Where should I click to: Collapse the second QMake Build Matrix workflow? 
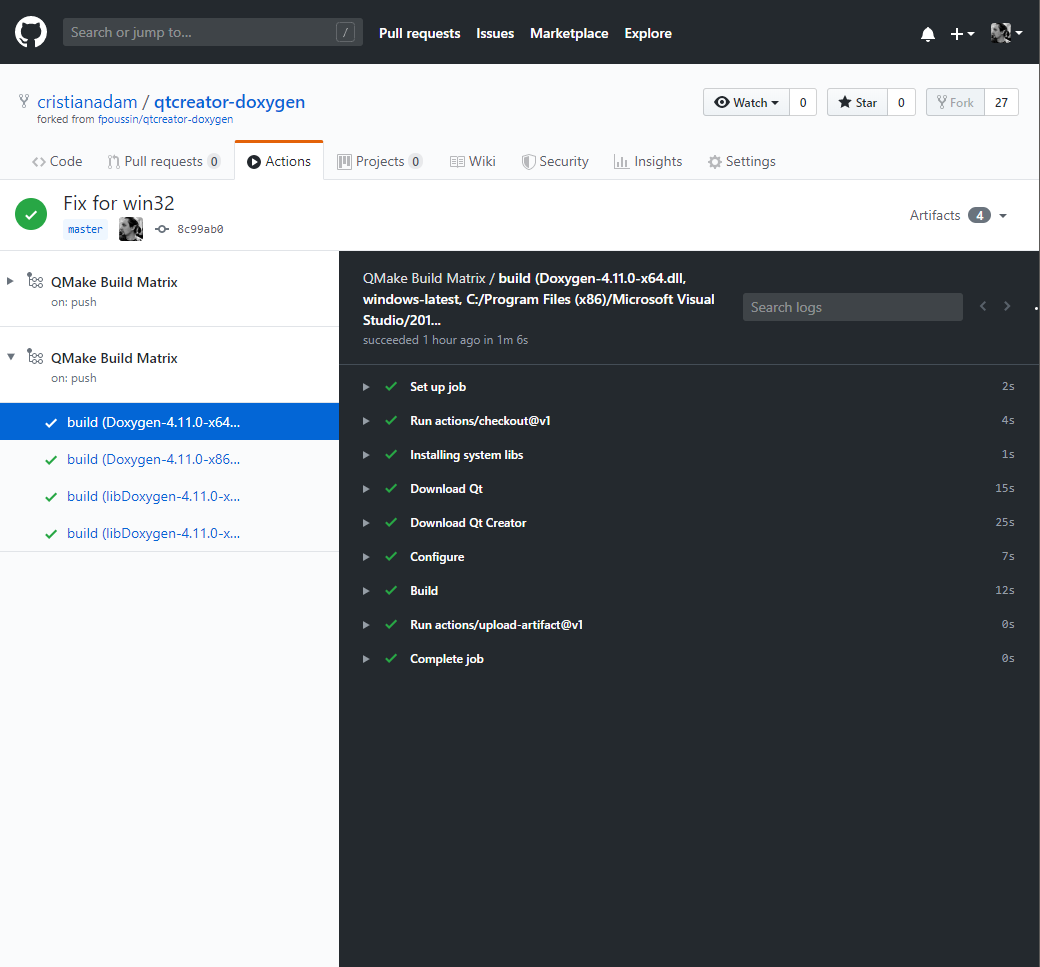coord(12,358)
